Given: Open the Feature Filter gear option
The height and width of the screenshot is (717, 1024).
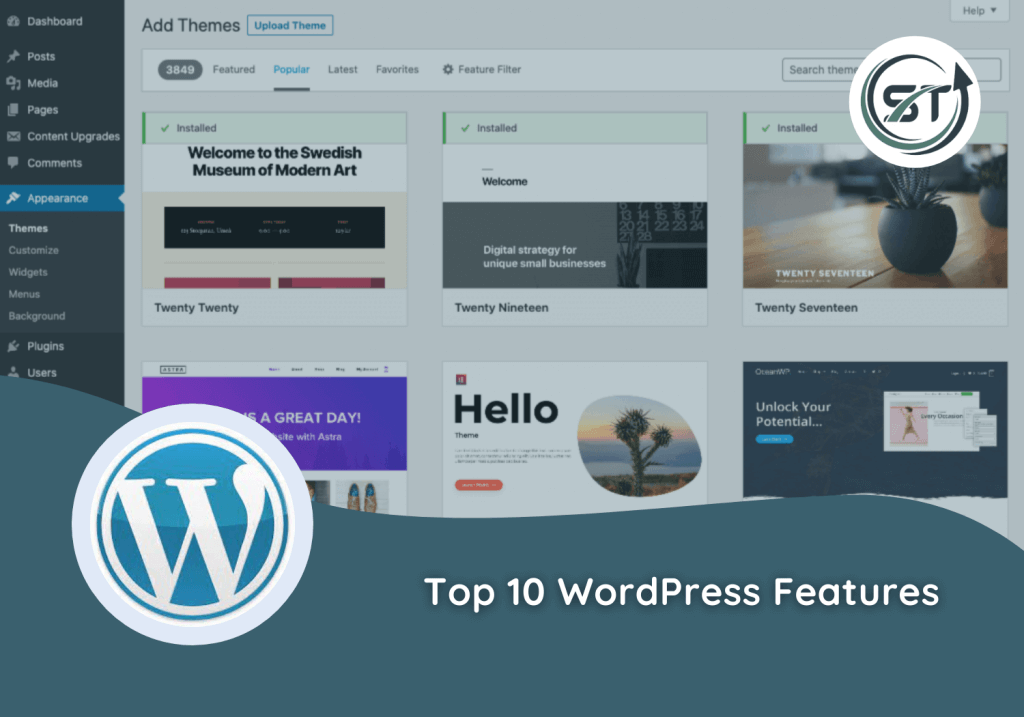Looking at the screenshot, I should point(481,70).
